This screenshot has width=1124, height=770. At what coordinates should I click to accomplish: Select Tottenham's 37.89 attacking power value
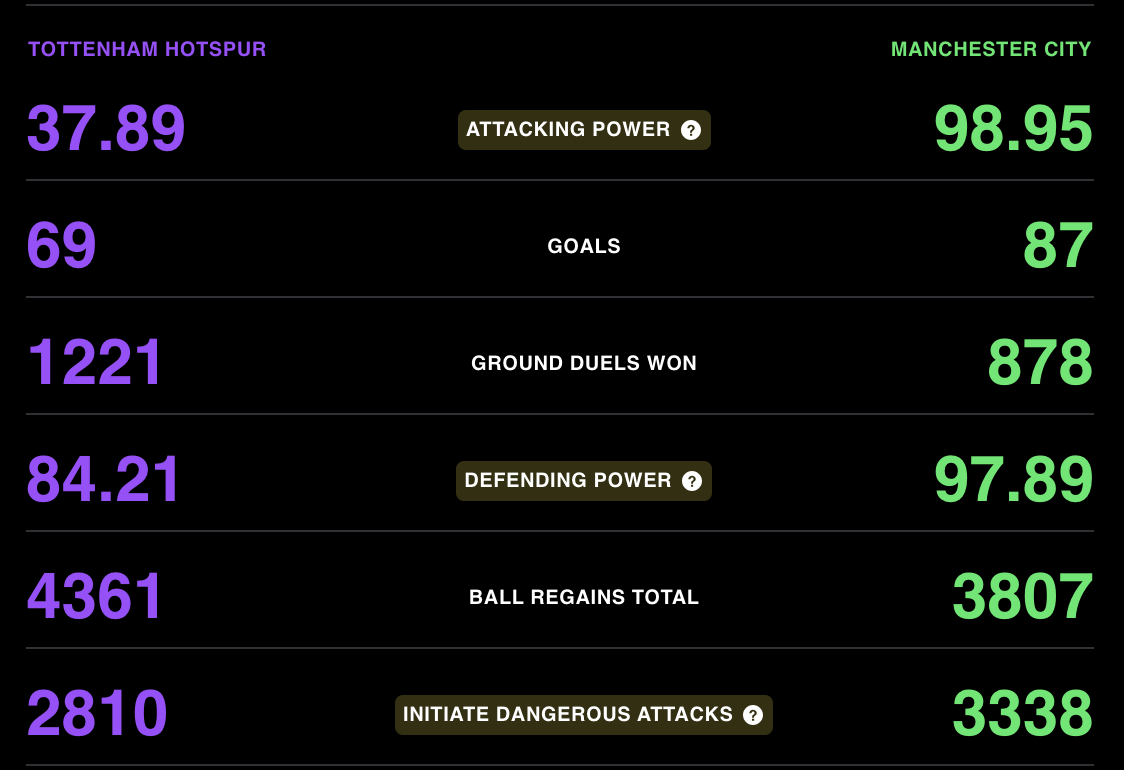pos(106,129)
